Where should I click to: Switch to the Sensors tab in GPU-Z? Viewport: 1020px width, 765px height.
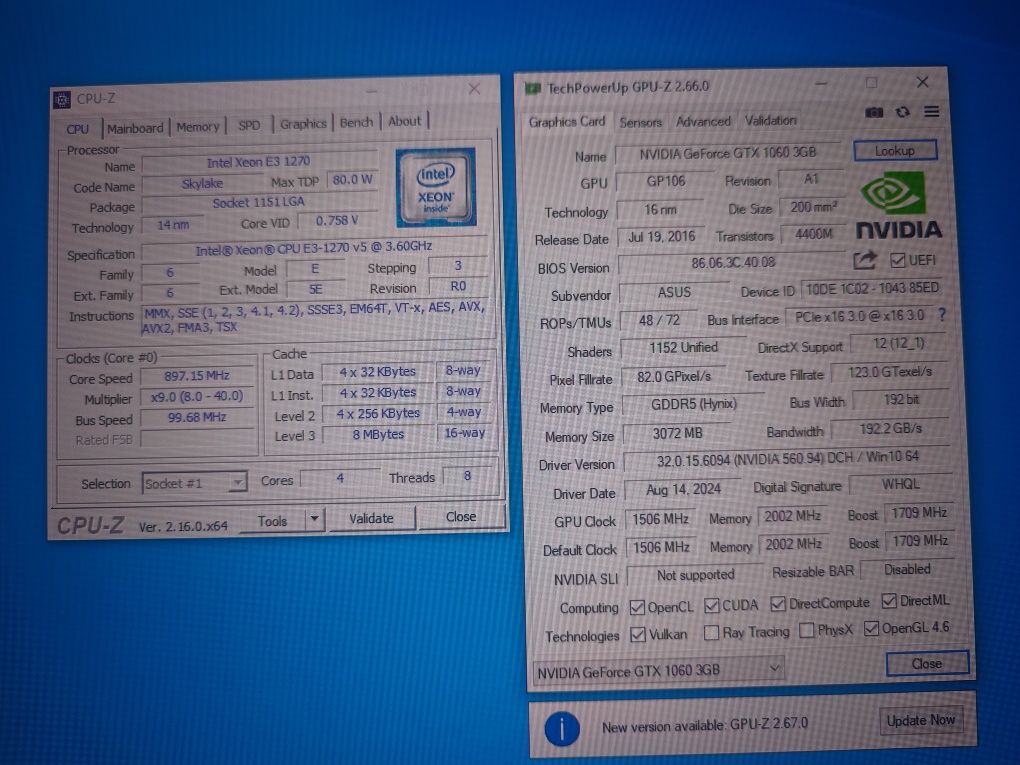pyautogui.click(x=640, y=122)
